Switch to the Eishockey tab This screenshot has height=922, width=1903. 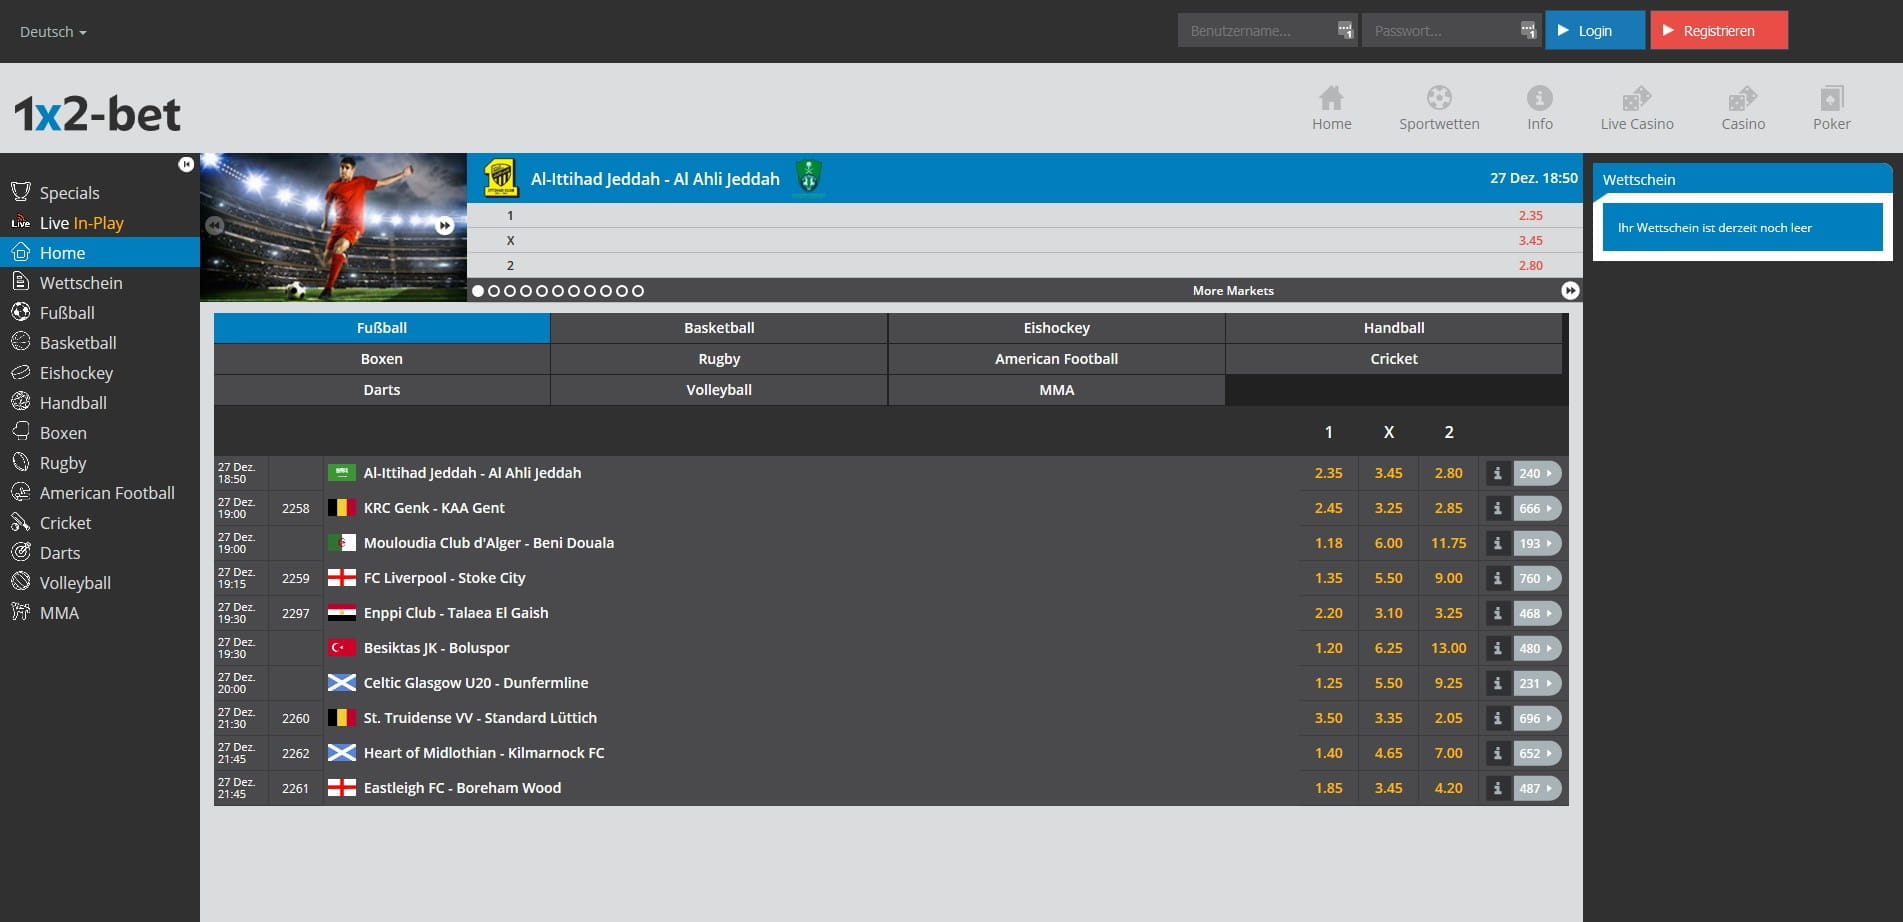[x=1056, y=328]
